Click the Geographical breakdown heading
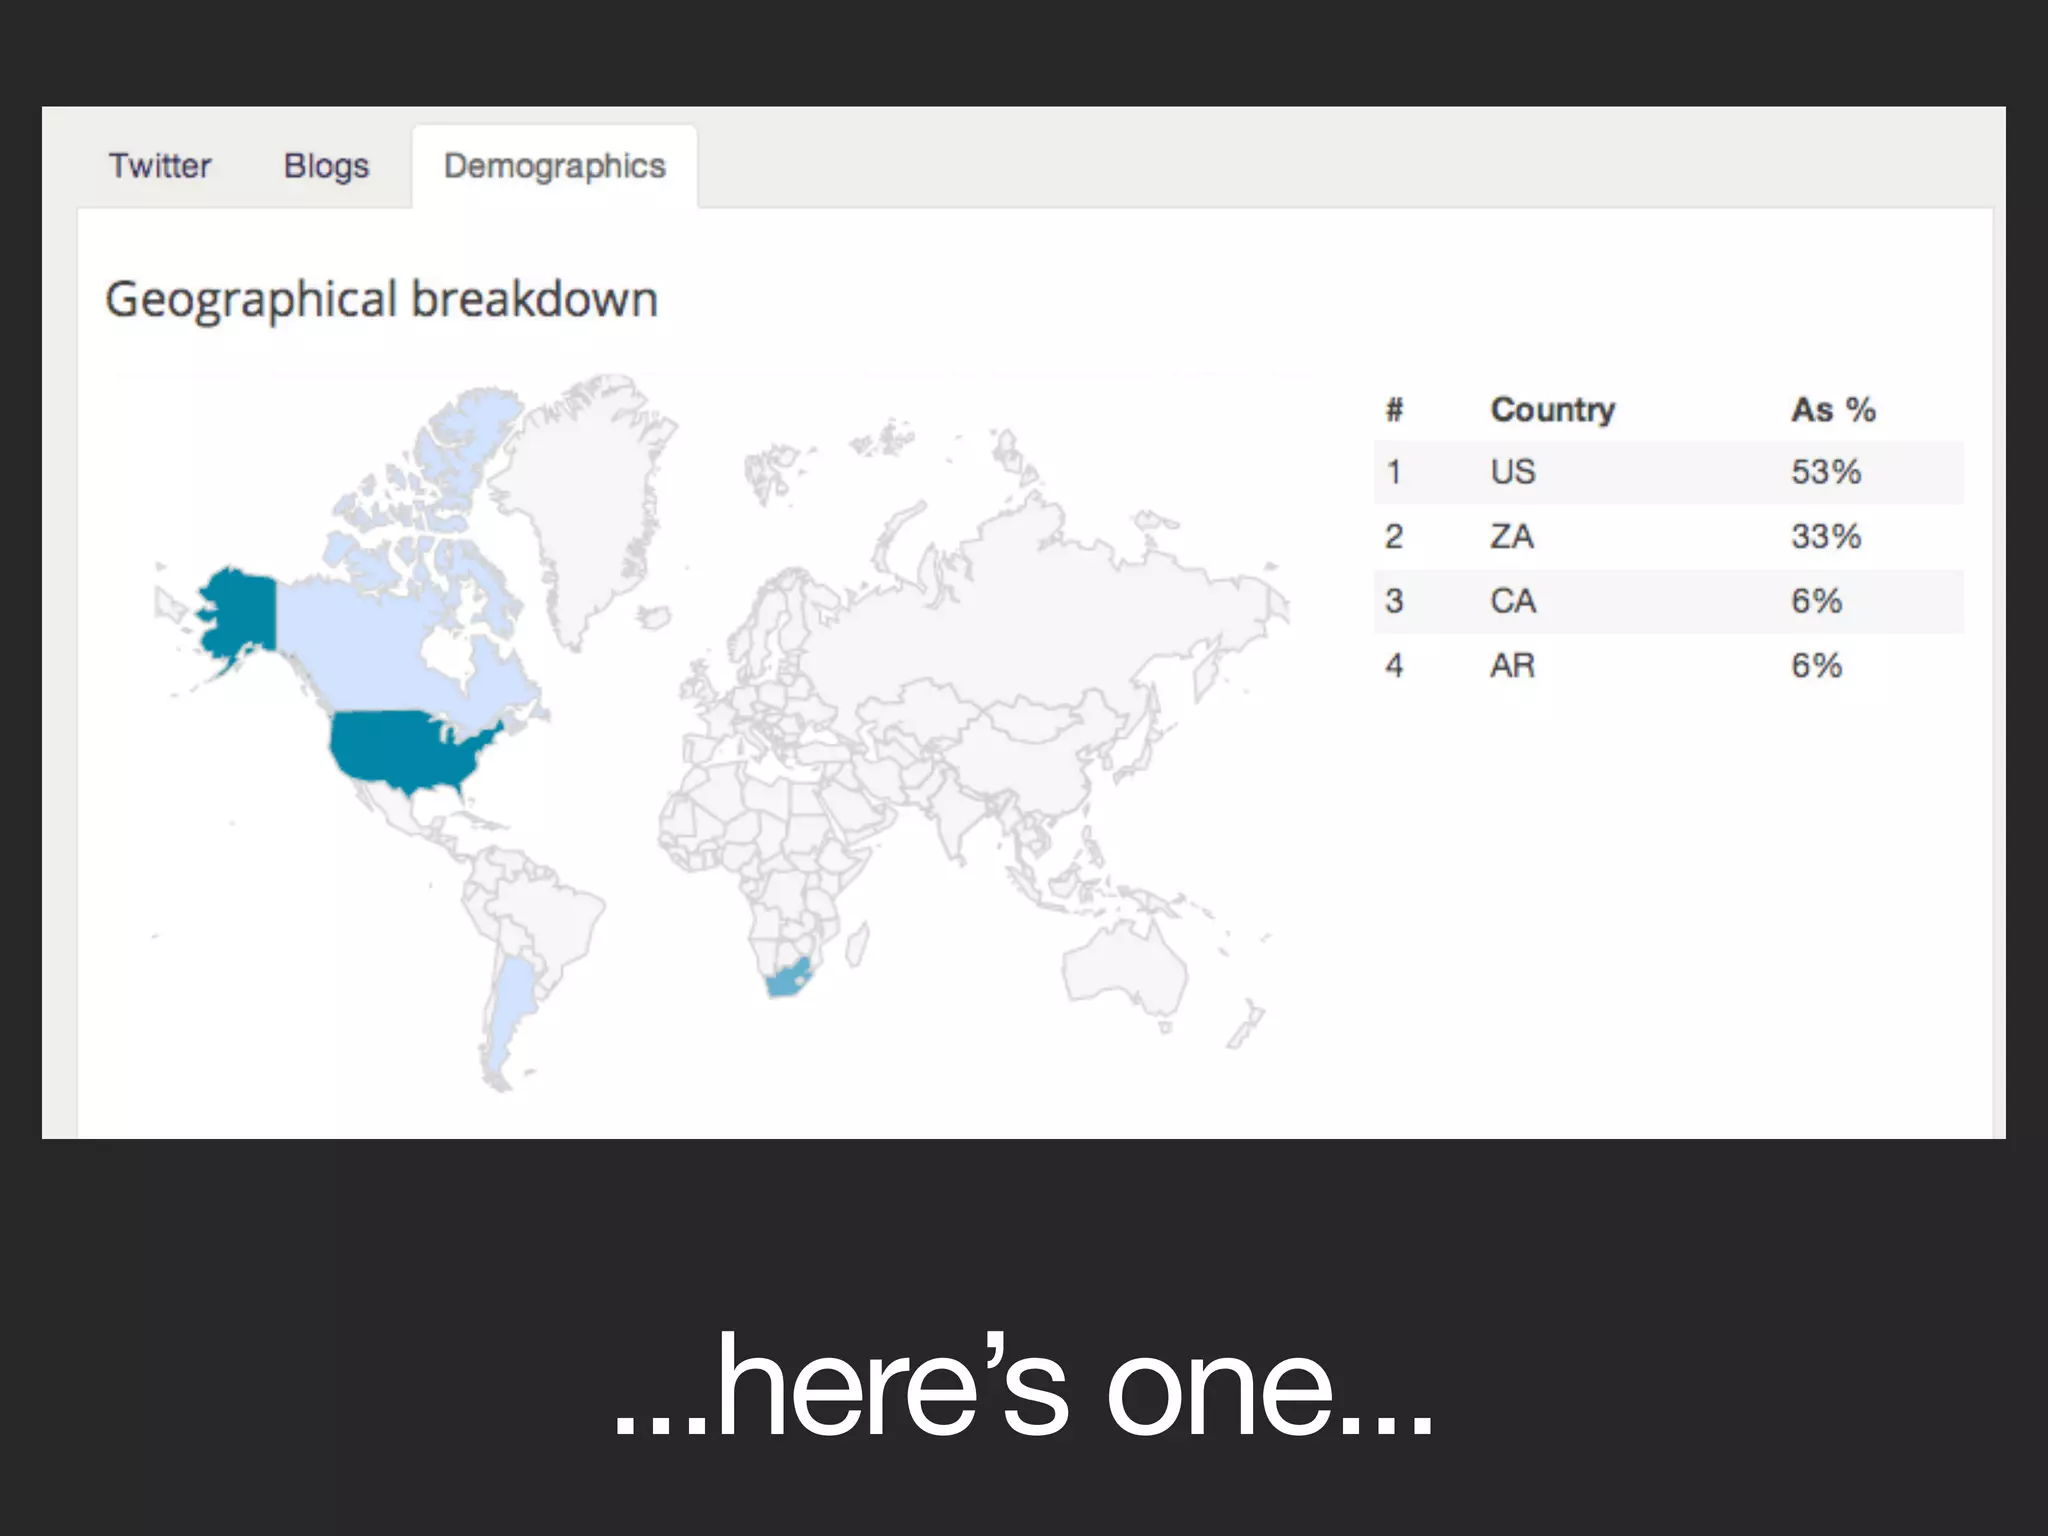 (381, 300)
